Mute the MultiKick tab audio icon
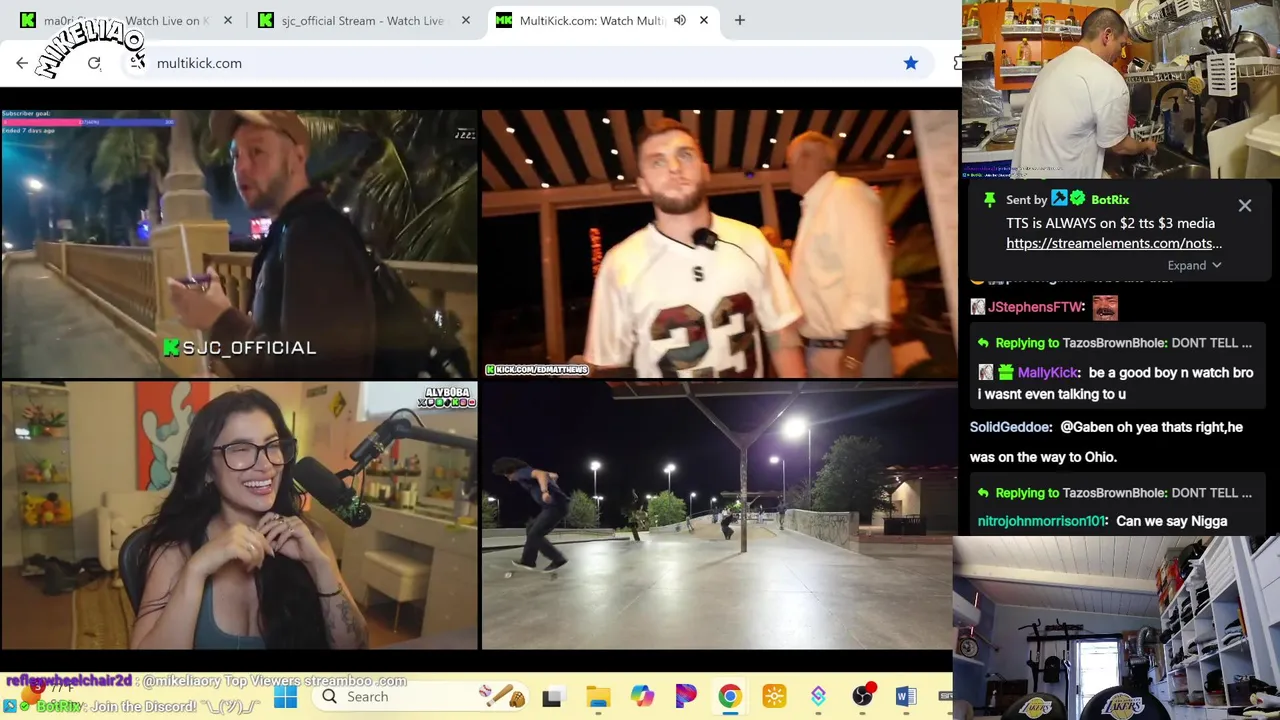 click(680, 20)
